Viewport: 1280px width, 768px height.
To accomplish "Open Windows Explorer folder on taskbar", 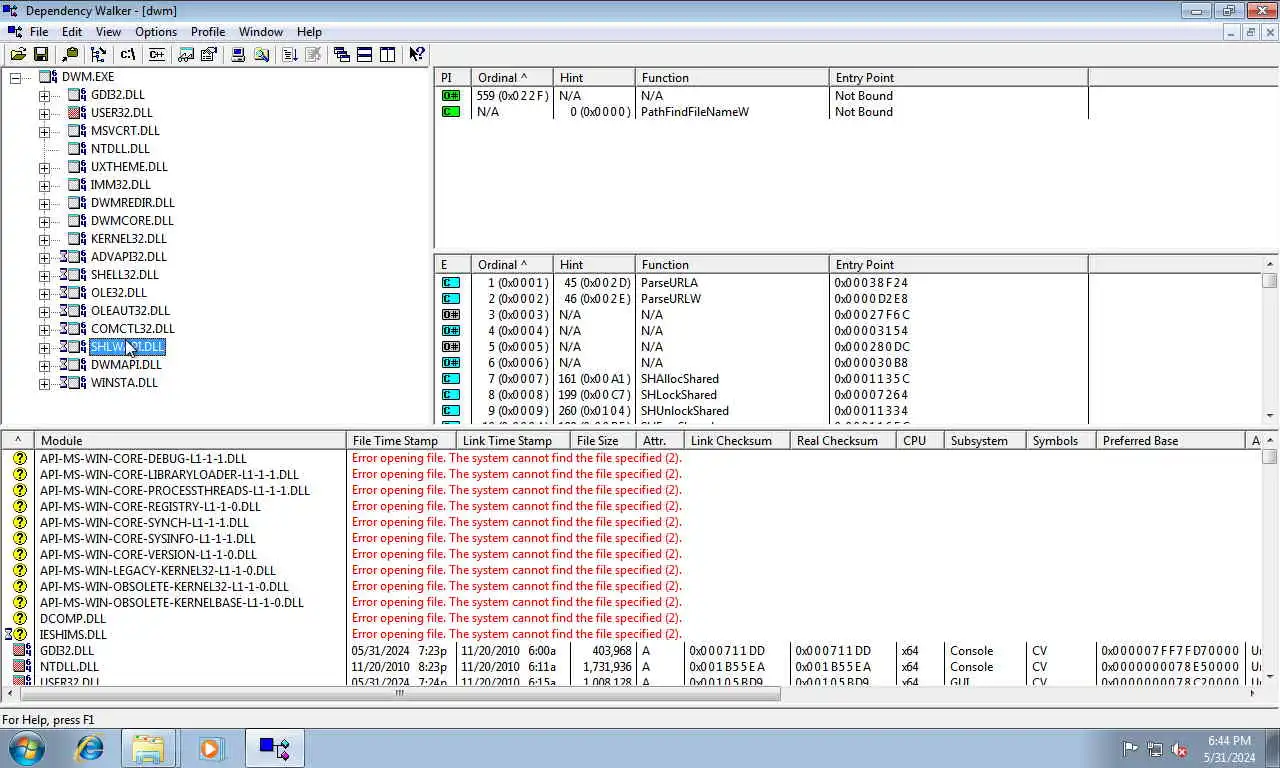I will coord(148,748).
